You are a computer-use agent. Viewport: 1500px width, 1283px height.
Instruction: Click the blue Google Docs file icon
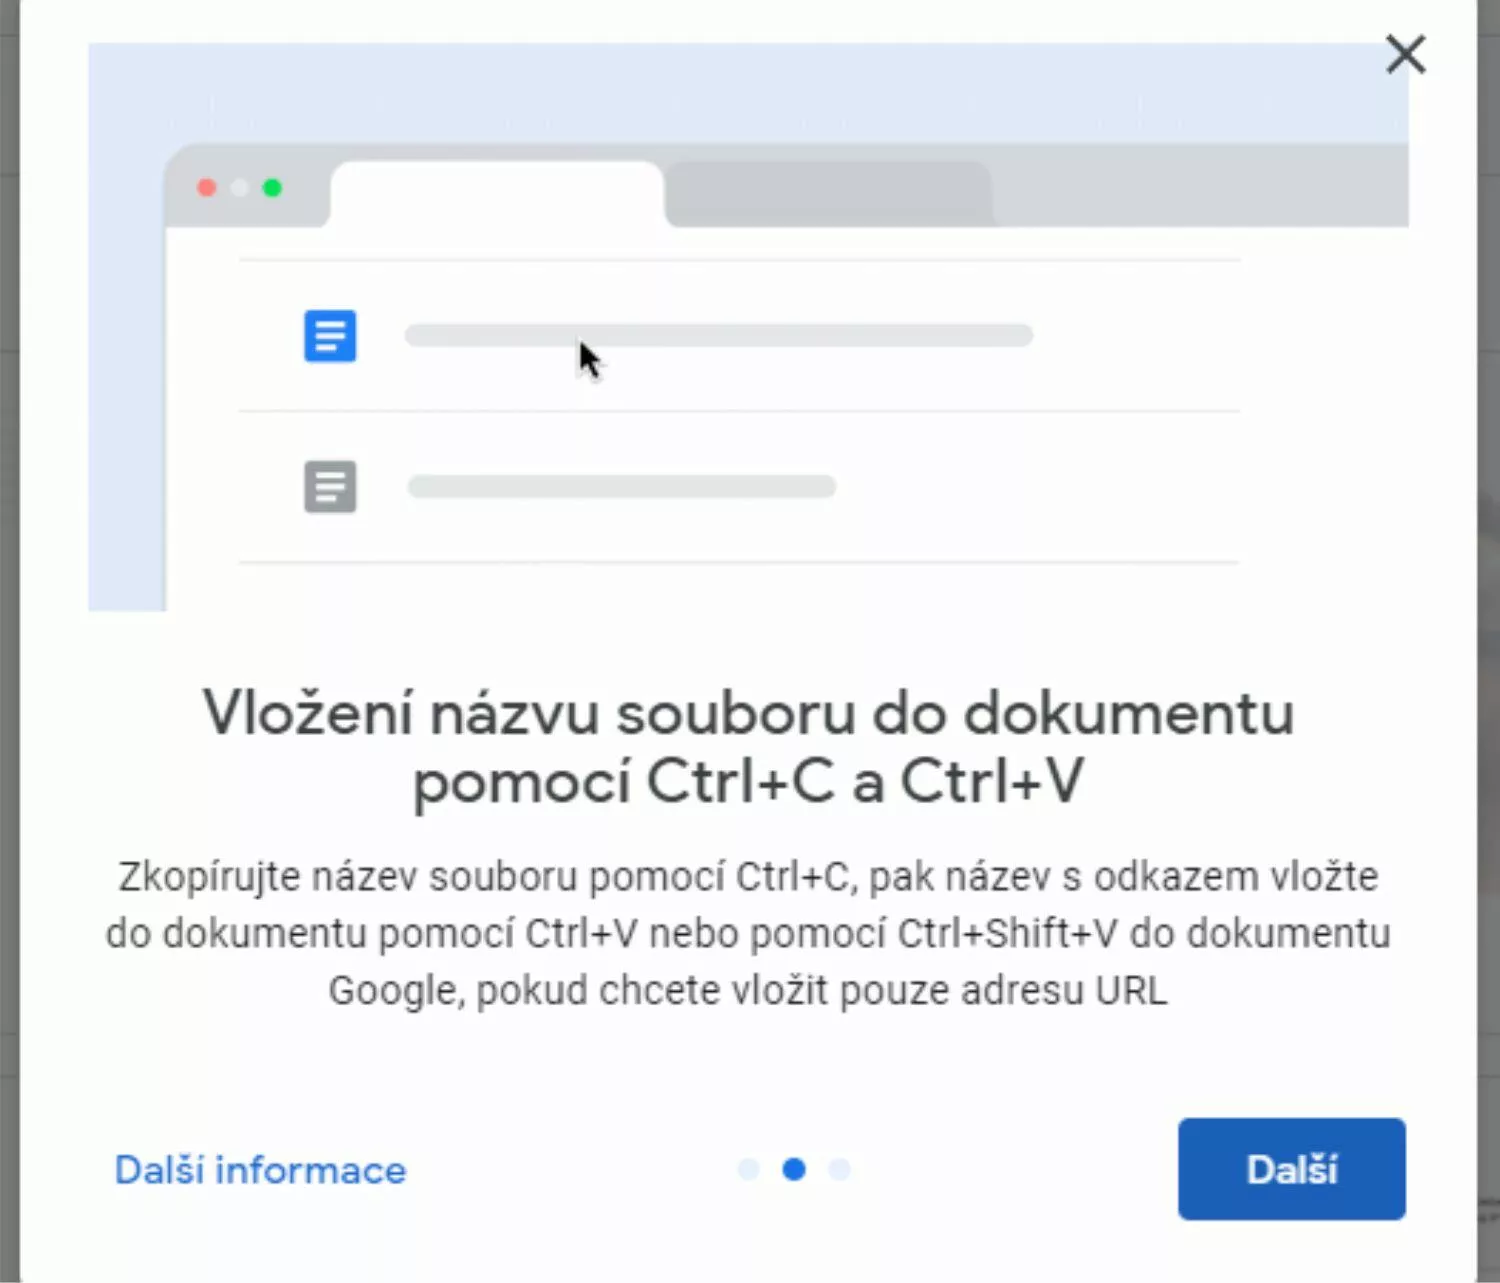click(330, 336)
